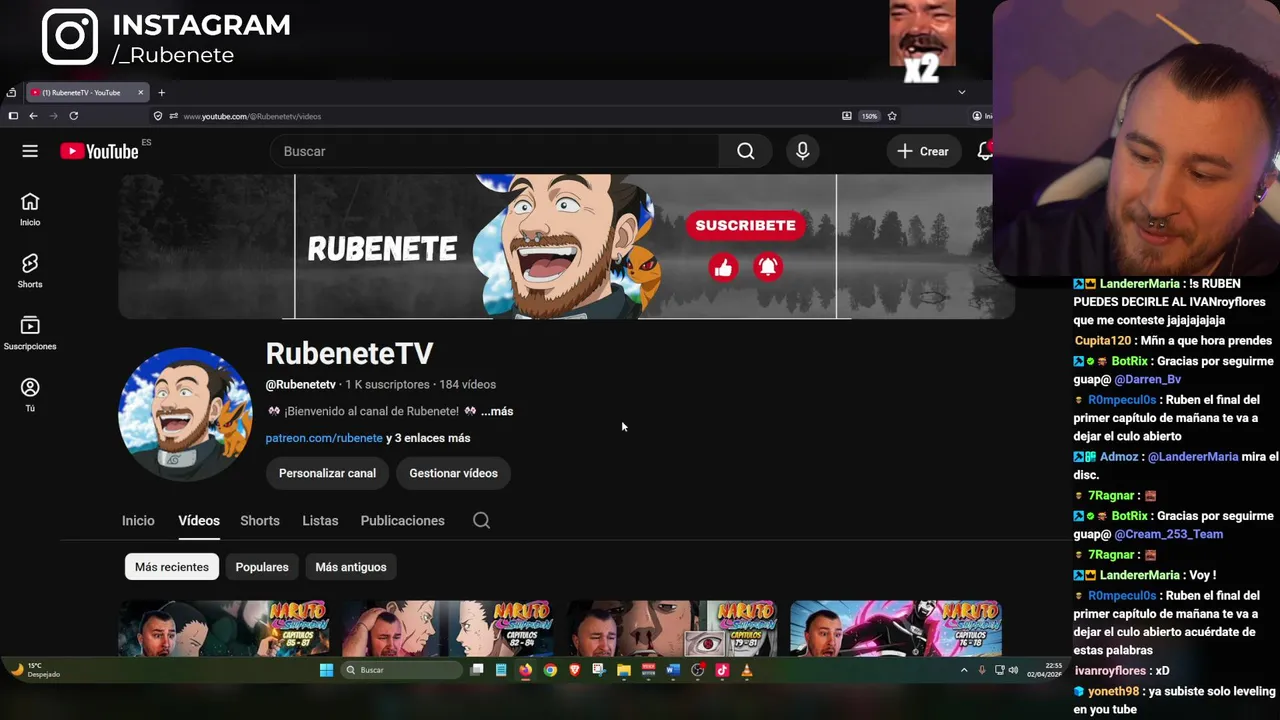Click the shield tracking protection icon
This screenshot has width=1280, height=720.
point(158,116)
